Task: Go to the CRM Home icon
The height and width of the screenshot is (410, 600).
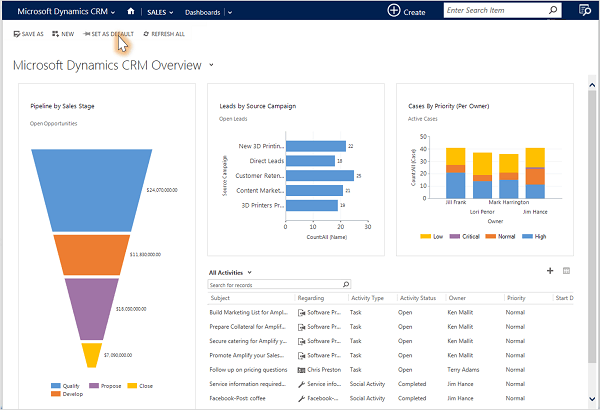Action: (130, 12)
